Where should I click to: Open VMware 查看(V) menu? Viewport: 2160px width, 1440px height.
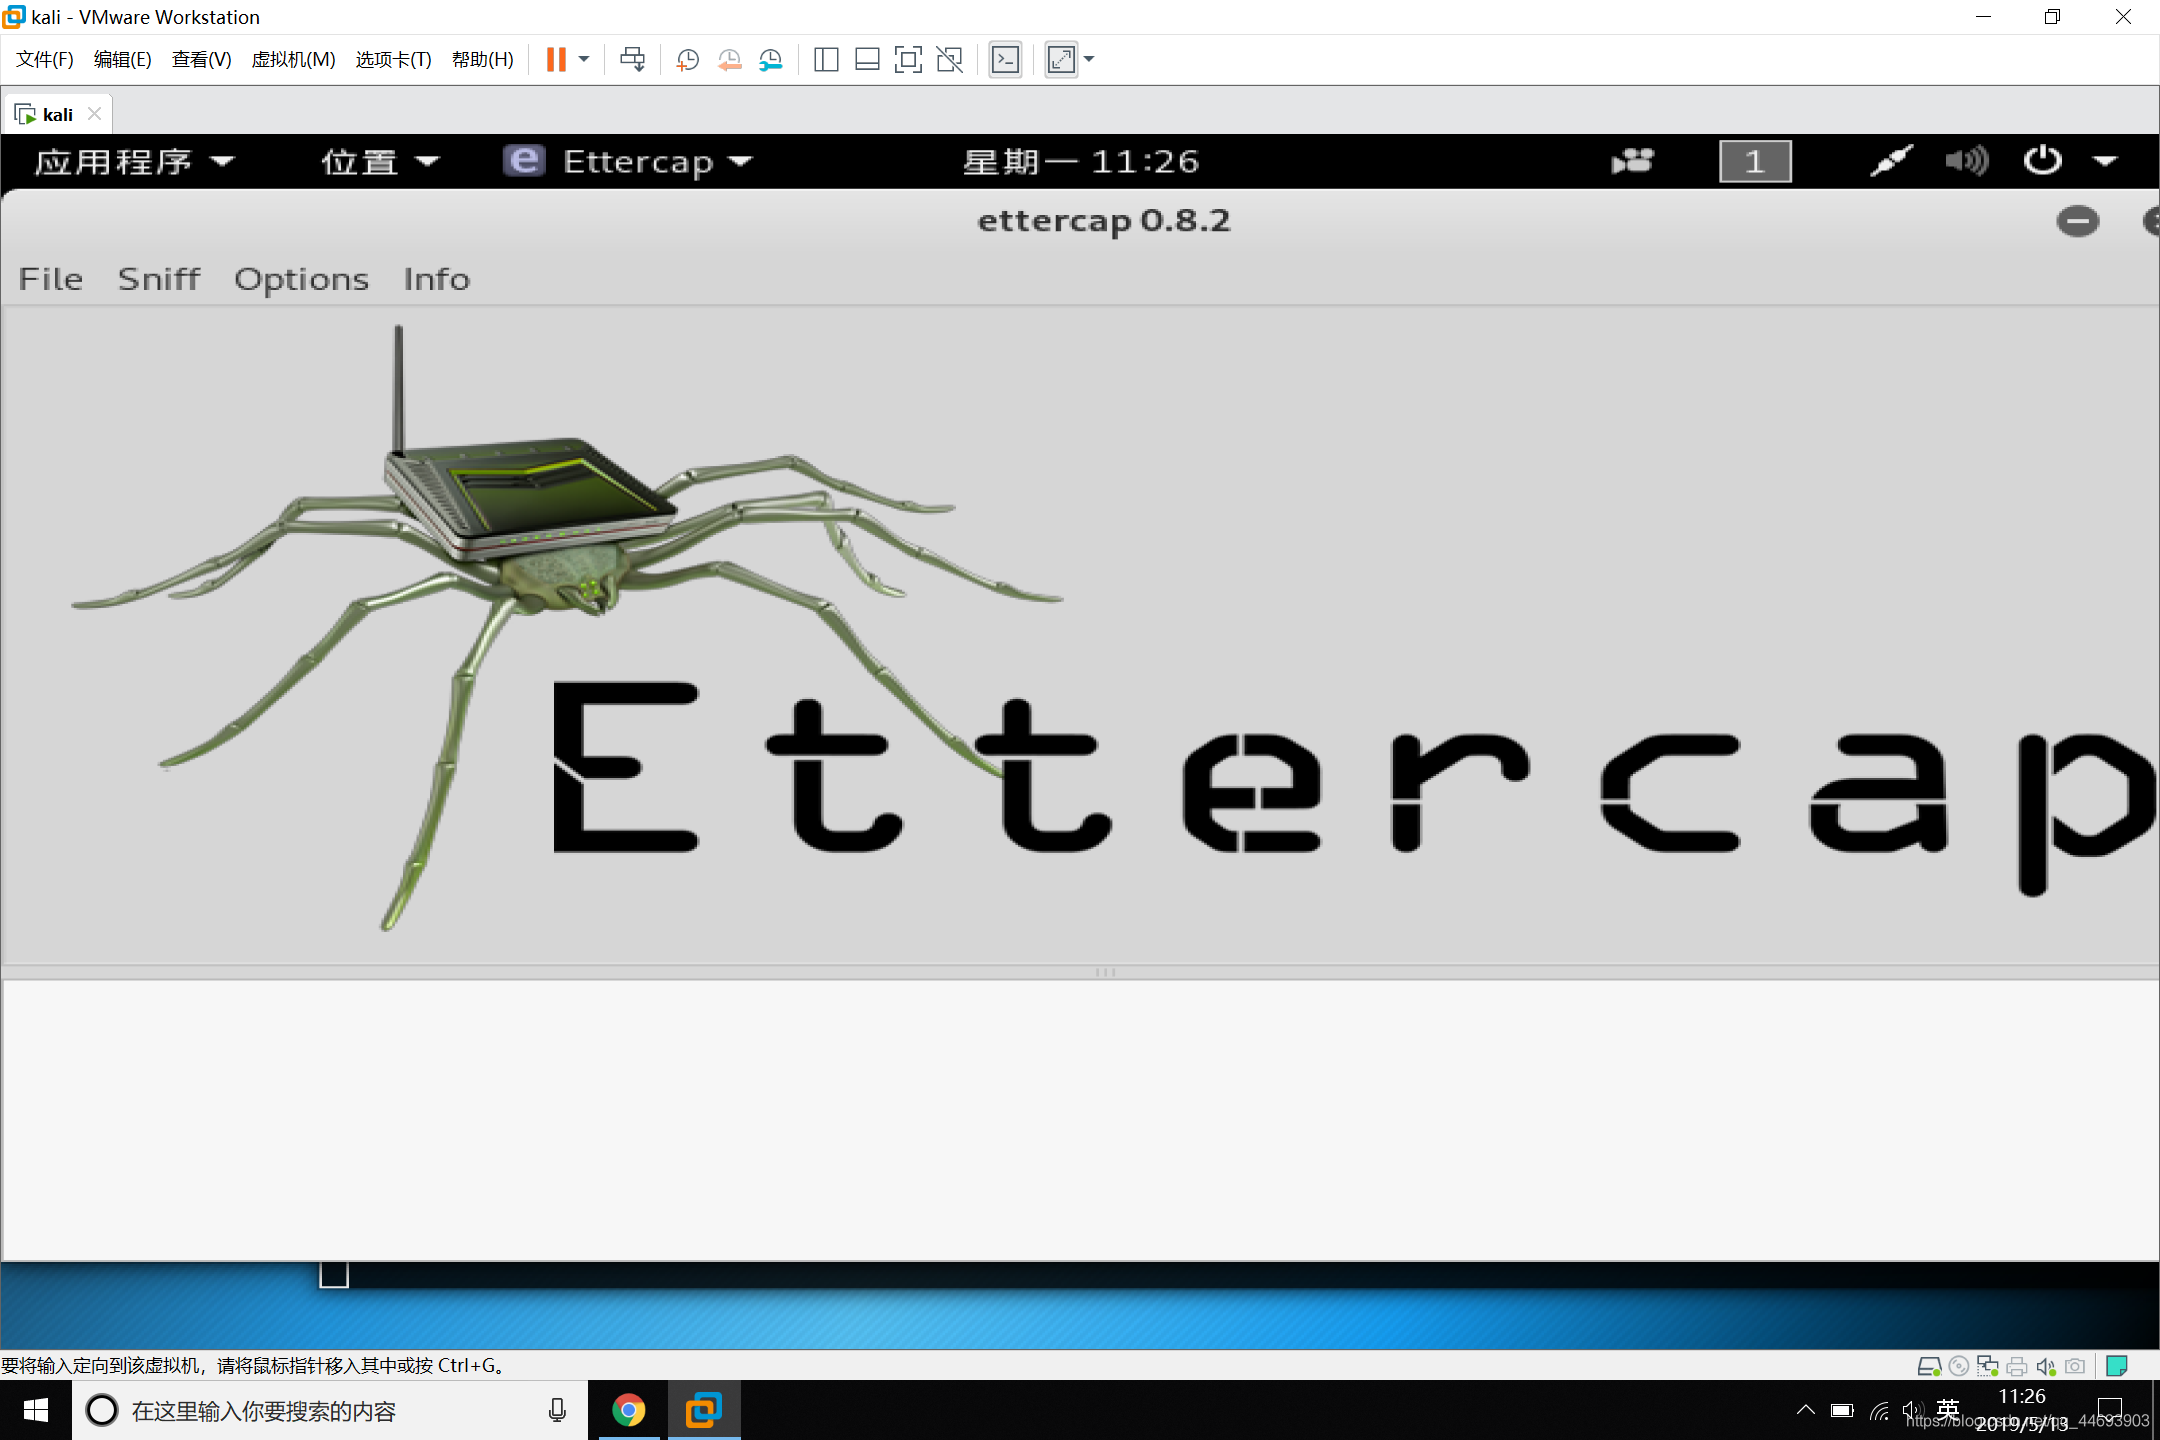pyautogui.click(x=201, y=59)
